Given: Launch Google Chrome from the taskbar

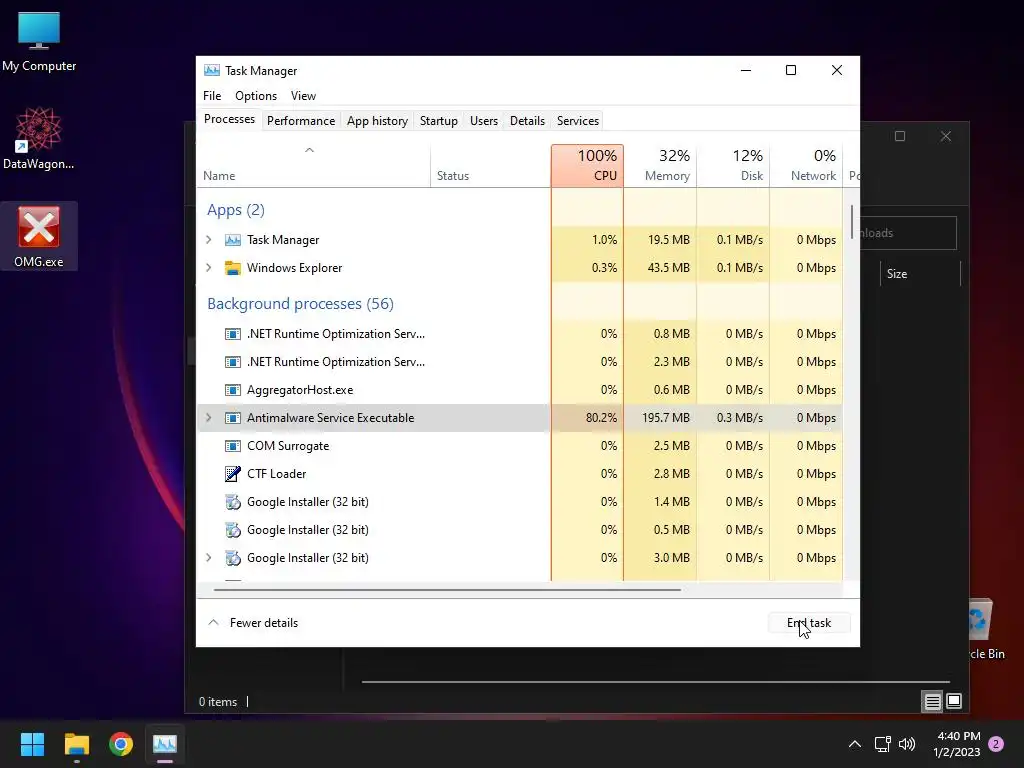Looking at the screenshot, I should coord(121,744).
